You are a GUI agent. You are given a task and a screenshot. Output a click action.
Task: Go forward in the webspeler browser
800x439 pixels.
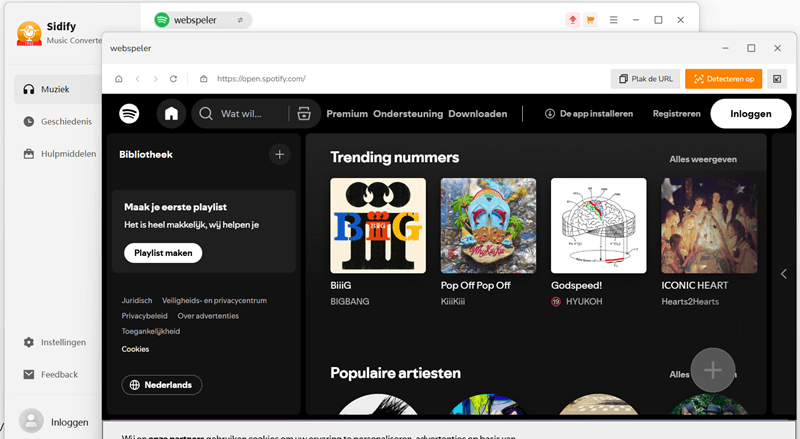(x=155, y=79)
